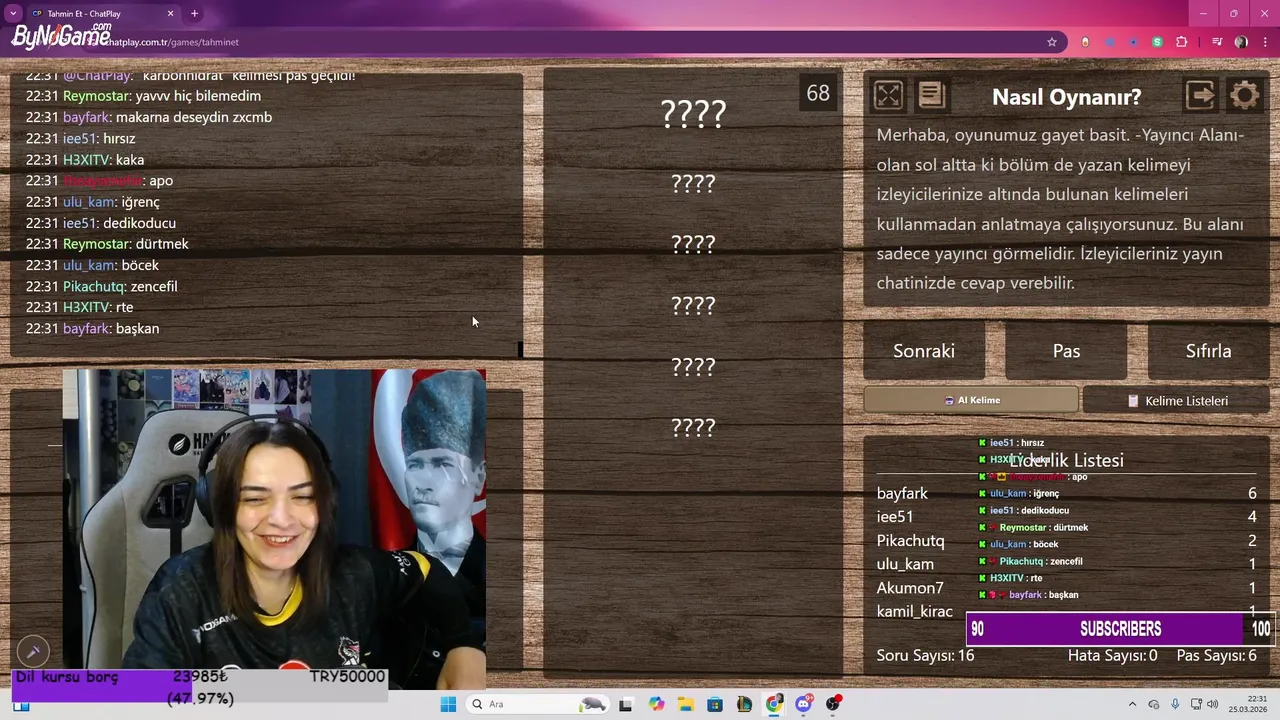This screenshot has height=720, width=1280.
Task: Click the first extension icon after the address bar
Action: [1086, 42]
